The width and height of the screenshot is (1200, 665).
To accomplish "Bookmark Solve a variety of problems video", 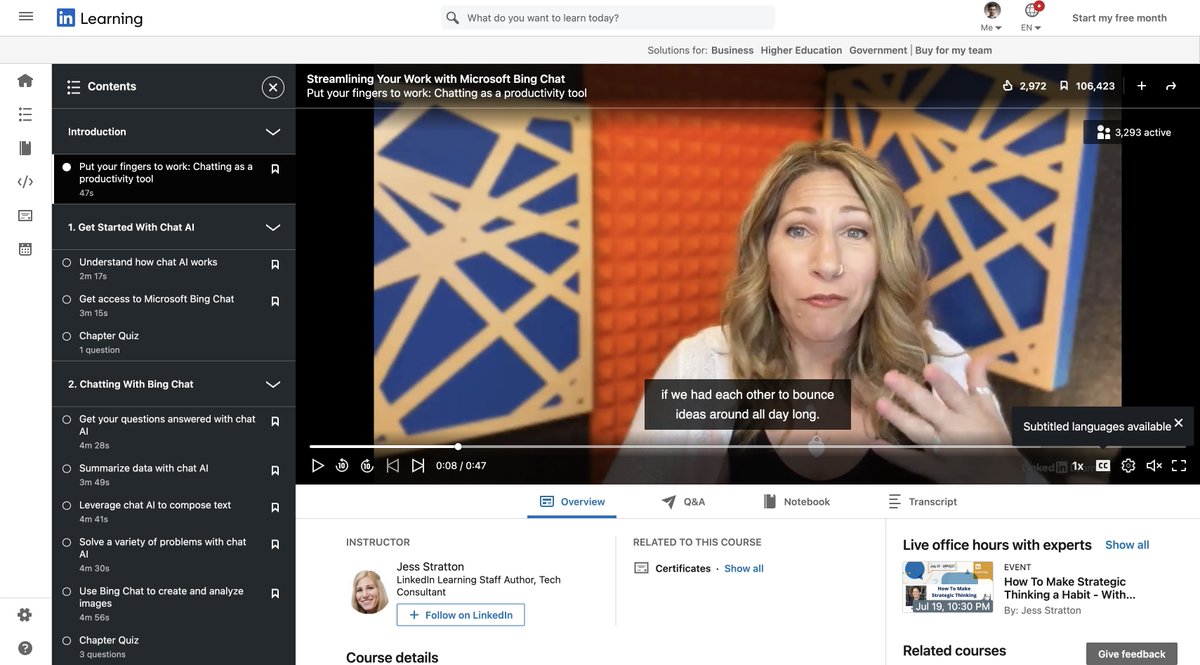I will (275, 544).
